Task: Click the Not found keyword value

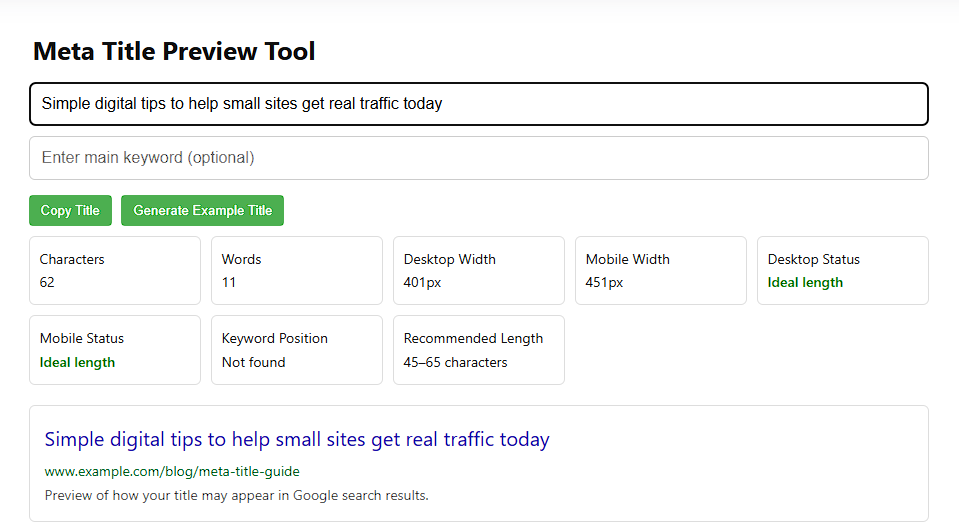Action: click(x=253, y=362)
